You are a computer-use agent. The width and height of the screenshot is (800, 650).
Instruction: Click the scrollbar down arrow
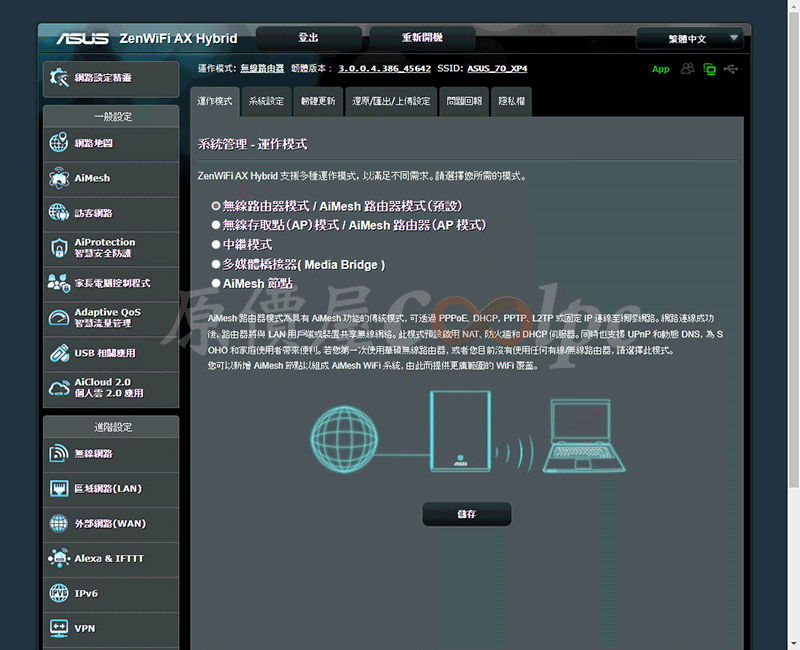point(794,644)
